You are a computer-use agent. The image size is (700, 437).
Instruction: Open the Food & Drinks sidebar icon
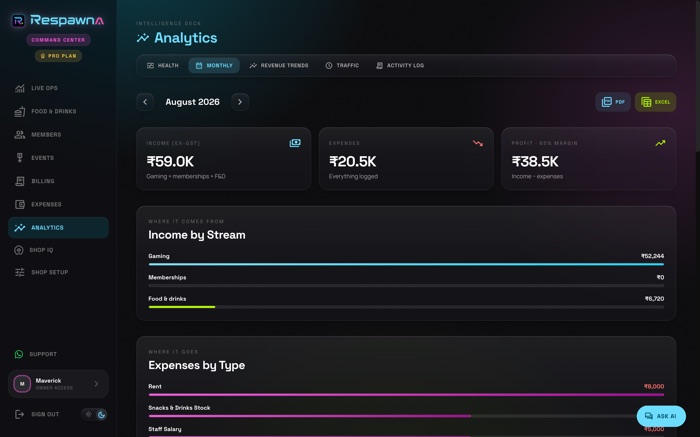20,112
